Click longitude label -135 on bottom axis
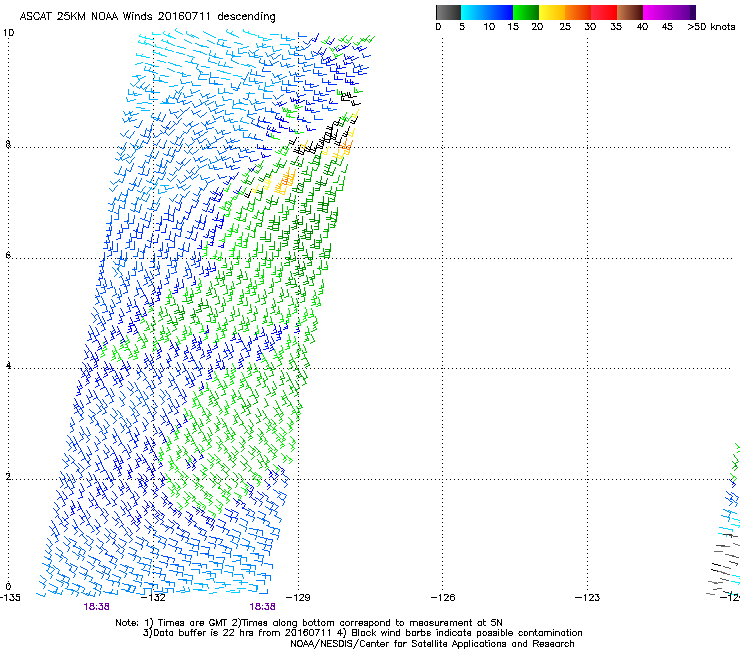Viewport: 740px width, 650px height. point(10,598)
